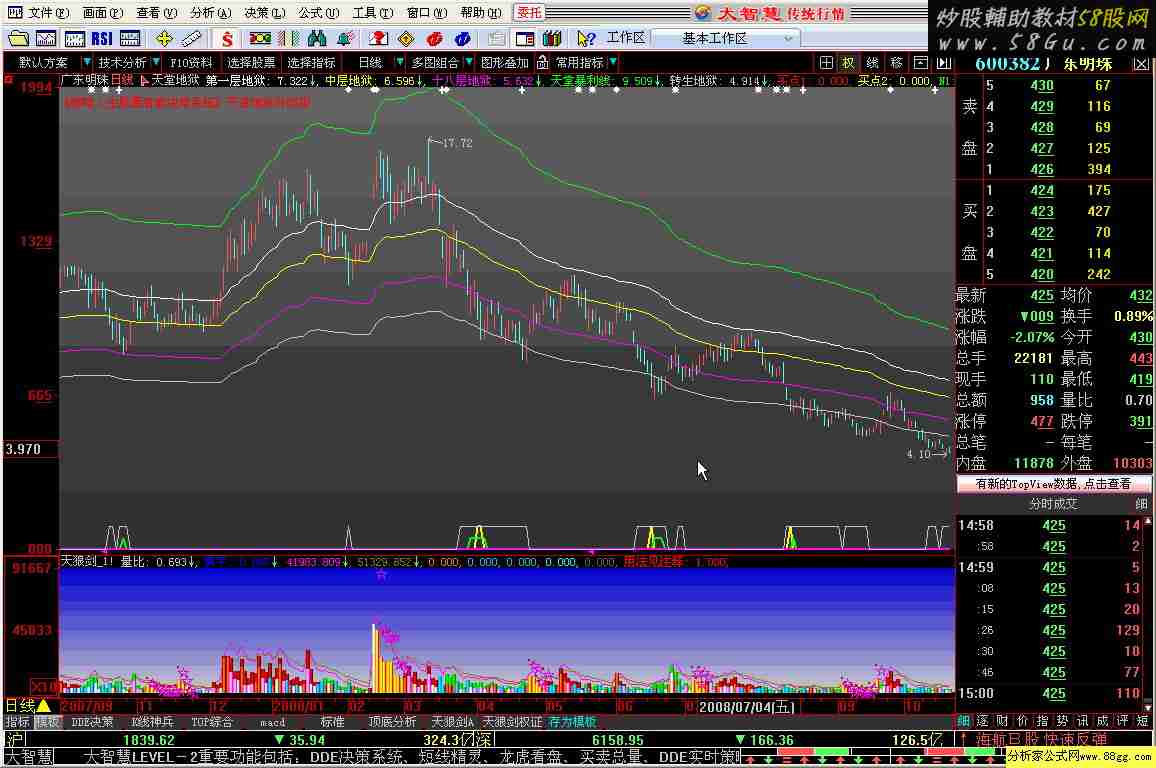Toggle the 线 chart button
The width and height of the screenshot is (1156, 768).
coord(872,62)
